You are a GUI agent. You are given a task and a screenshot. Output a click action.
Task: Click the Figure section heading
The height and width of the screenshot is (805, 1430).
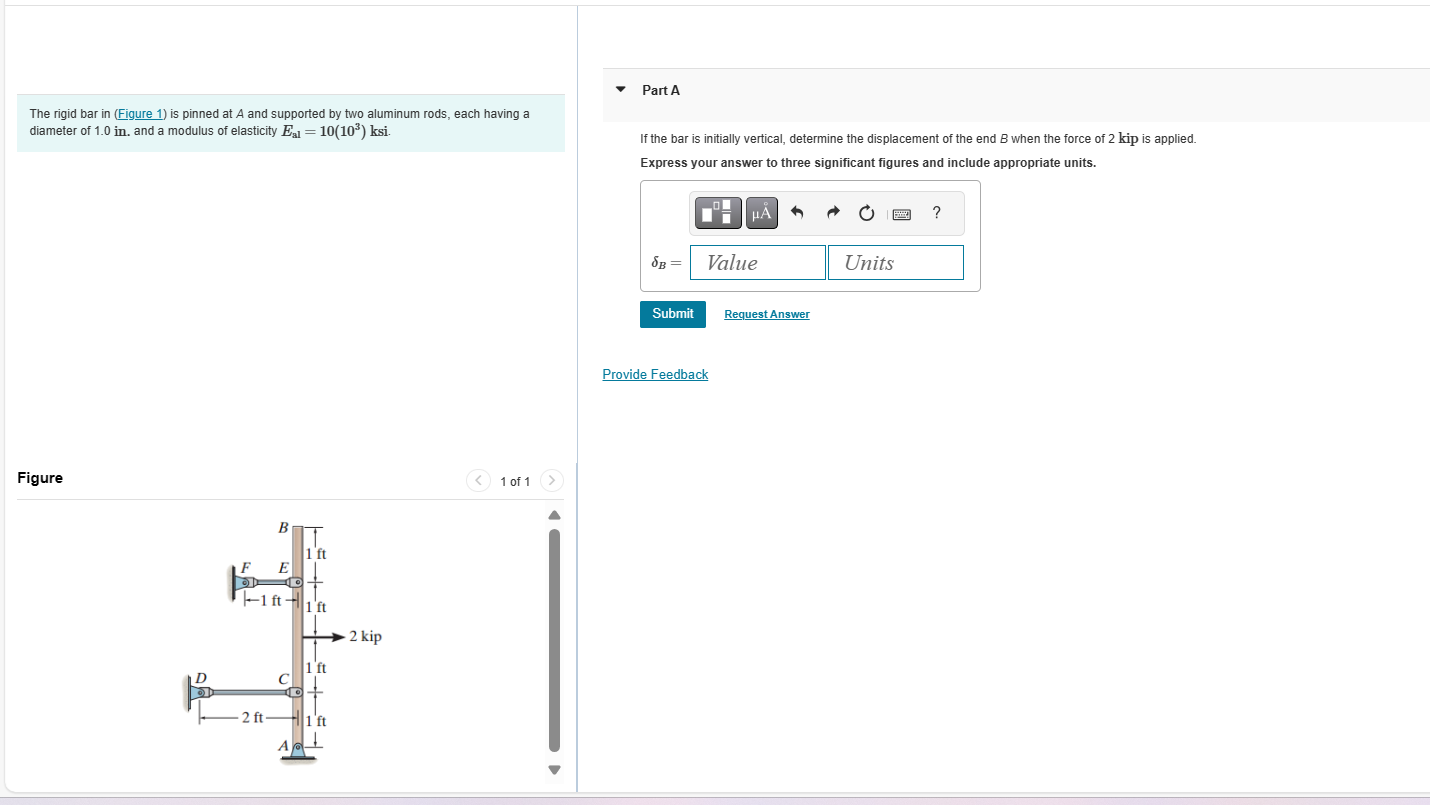pyautogui.click(x=40, y=478)
